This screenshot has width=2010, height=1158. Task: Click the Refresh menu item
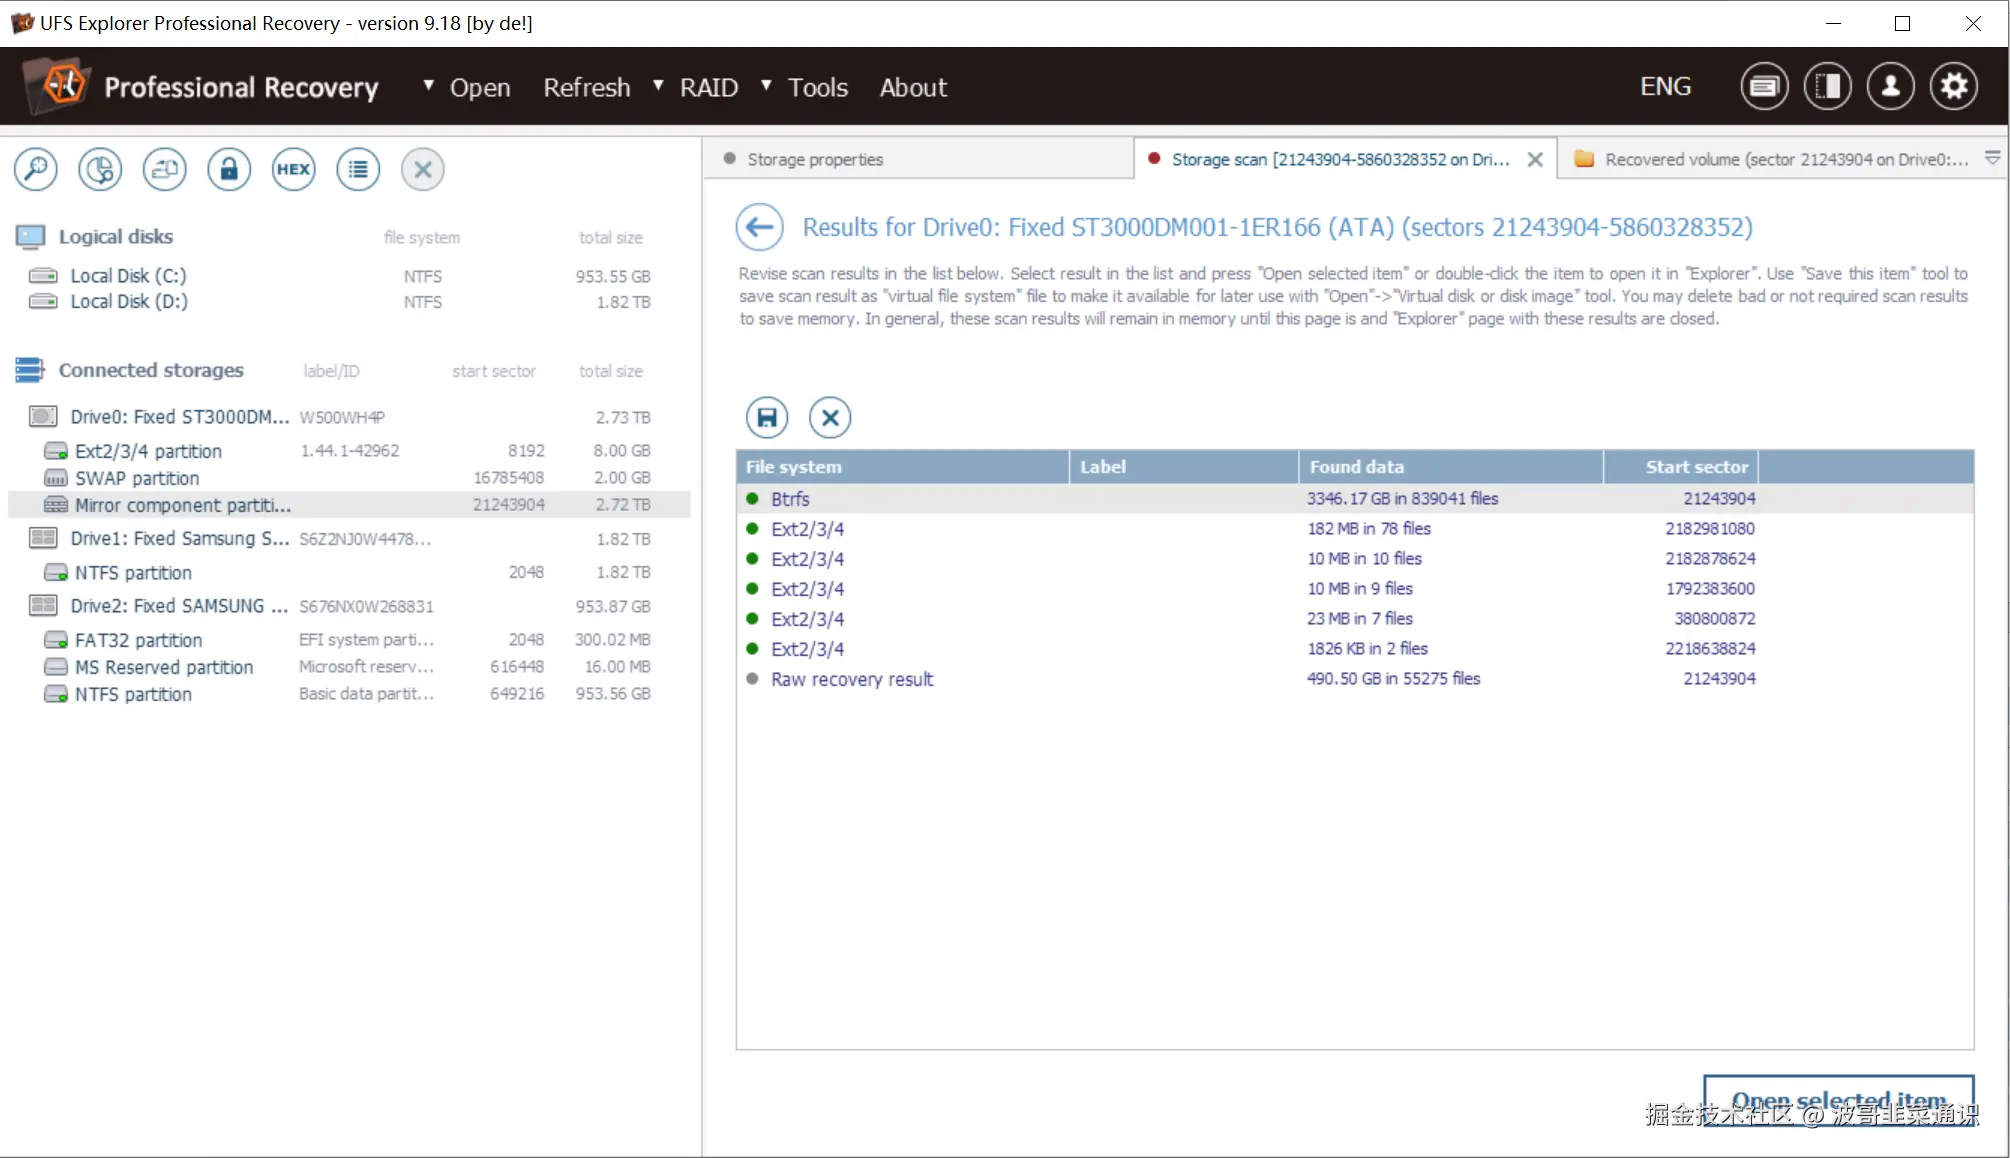point(587,88)
